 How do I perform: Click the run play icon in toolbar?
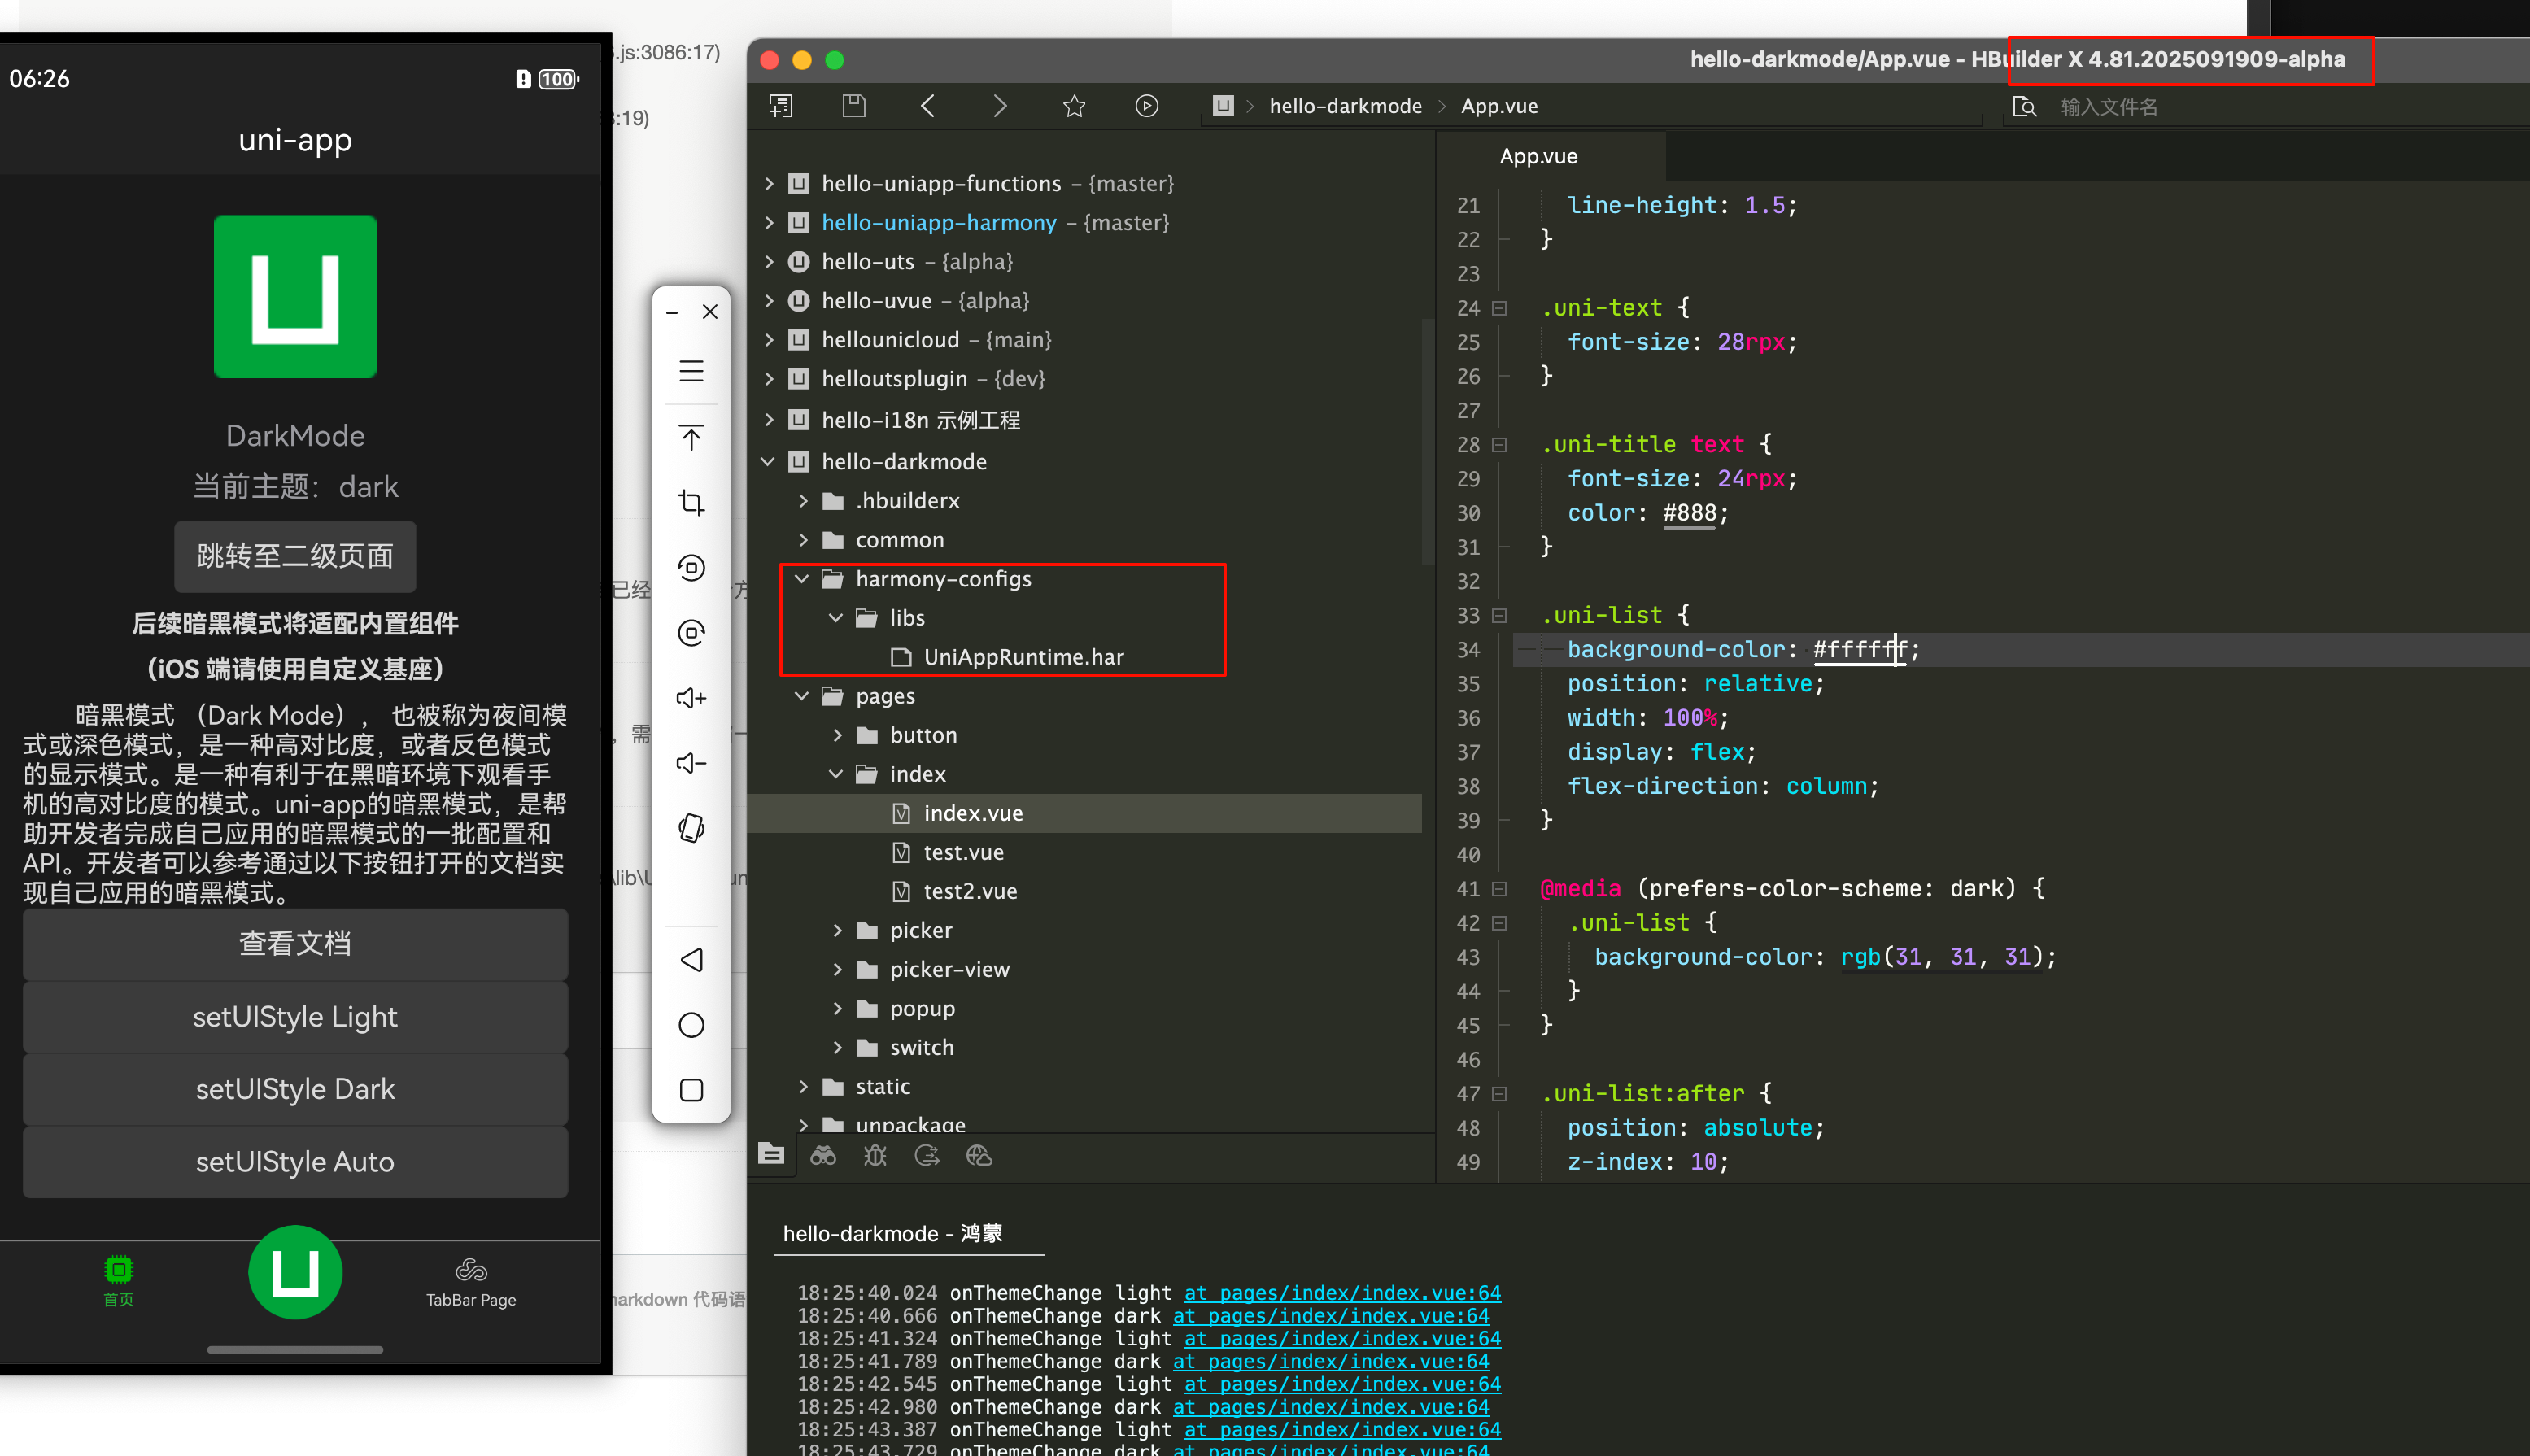click(x=1146, y=106)
